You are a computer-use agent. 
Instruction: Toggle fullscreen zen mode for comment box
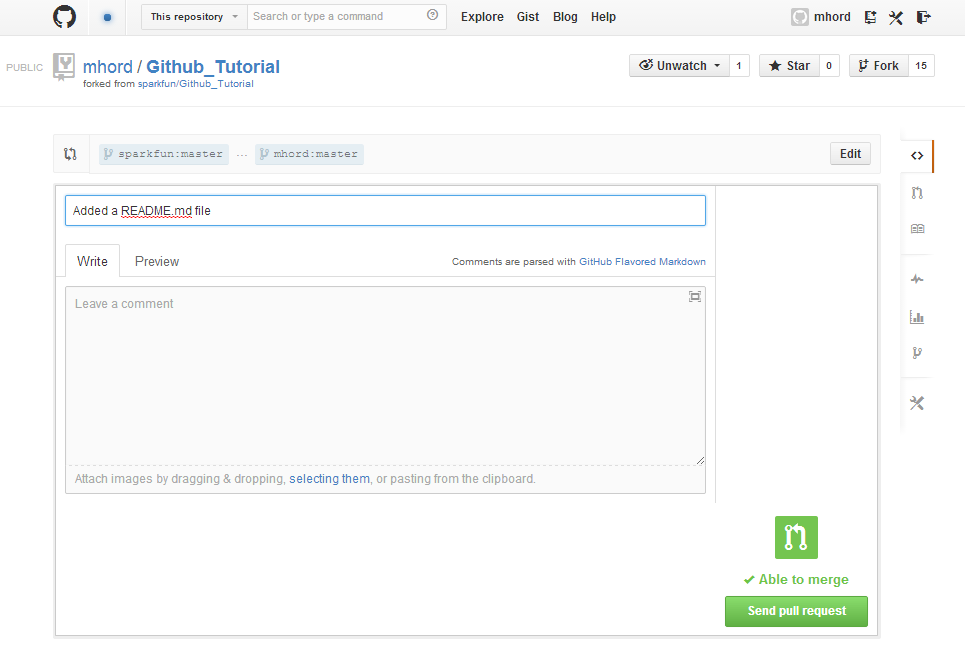695,297
